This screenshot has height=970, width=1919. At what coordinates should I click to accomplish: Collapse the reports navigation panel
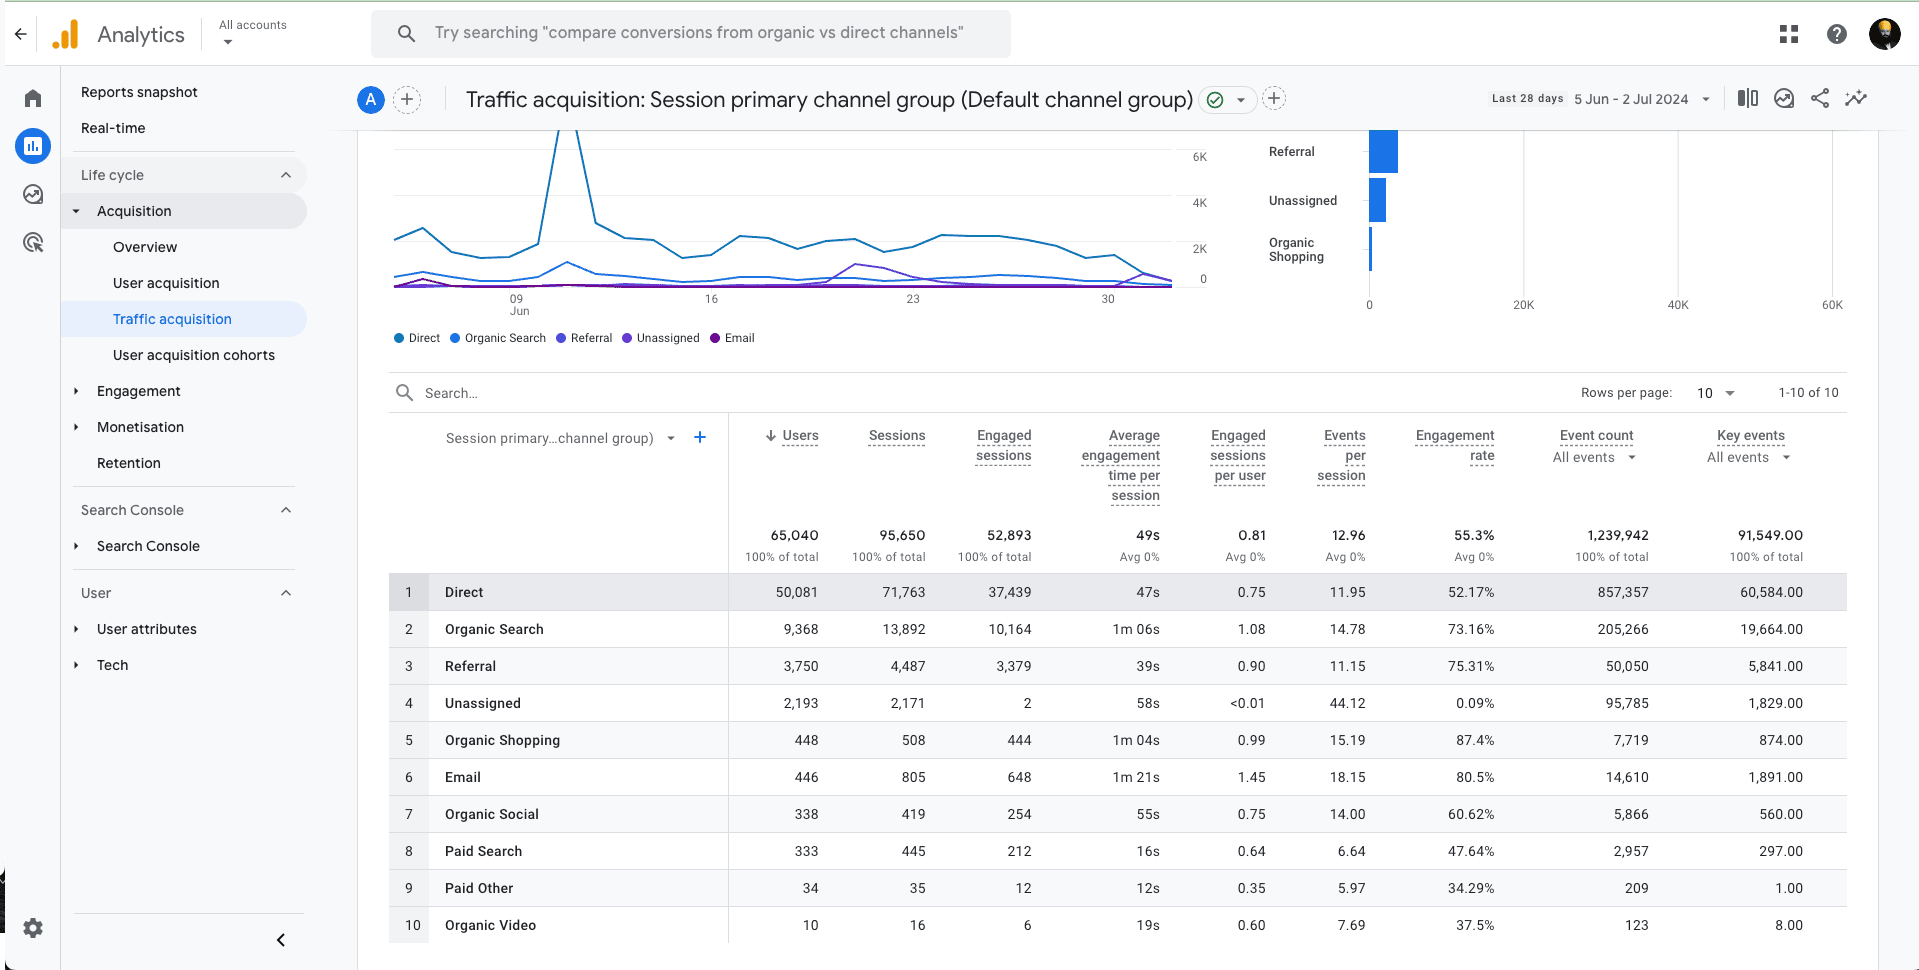(281, 940)
